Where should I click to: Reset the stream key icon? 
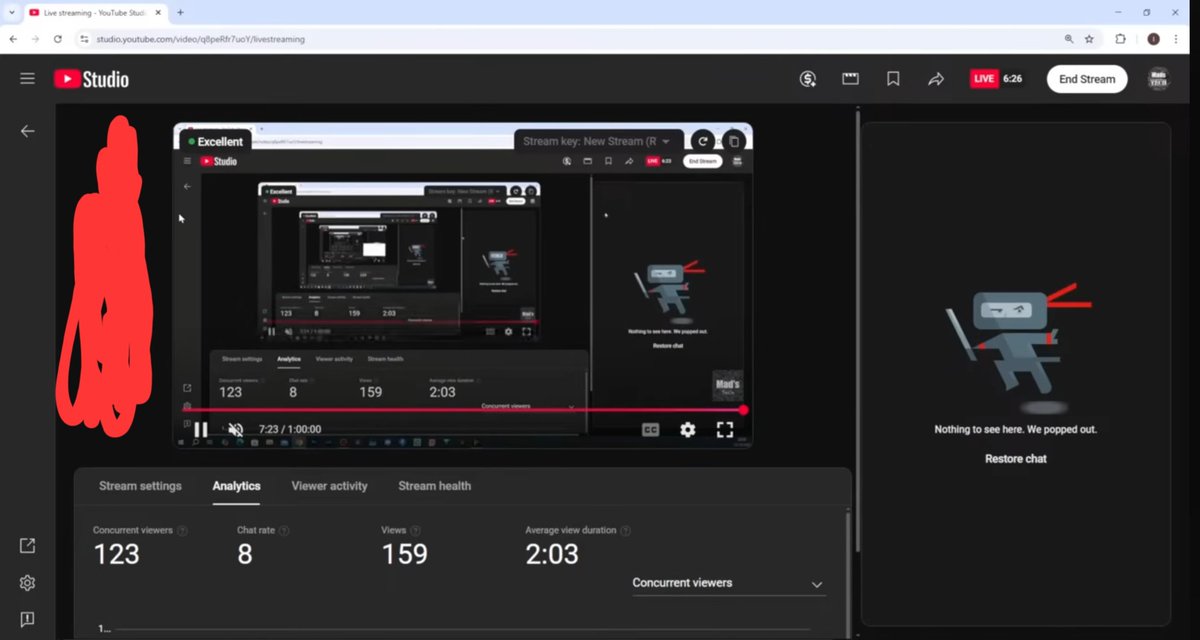tap(703, 141)
